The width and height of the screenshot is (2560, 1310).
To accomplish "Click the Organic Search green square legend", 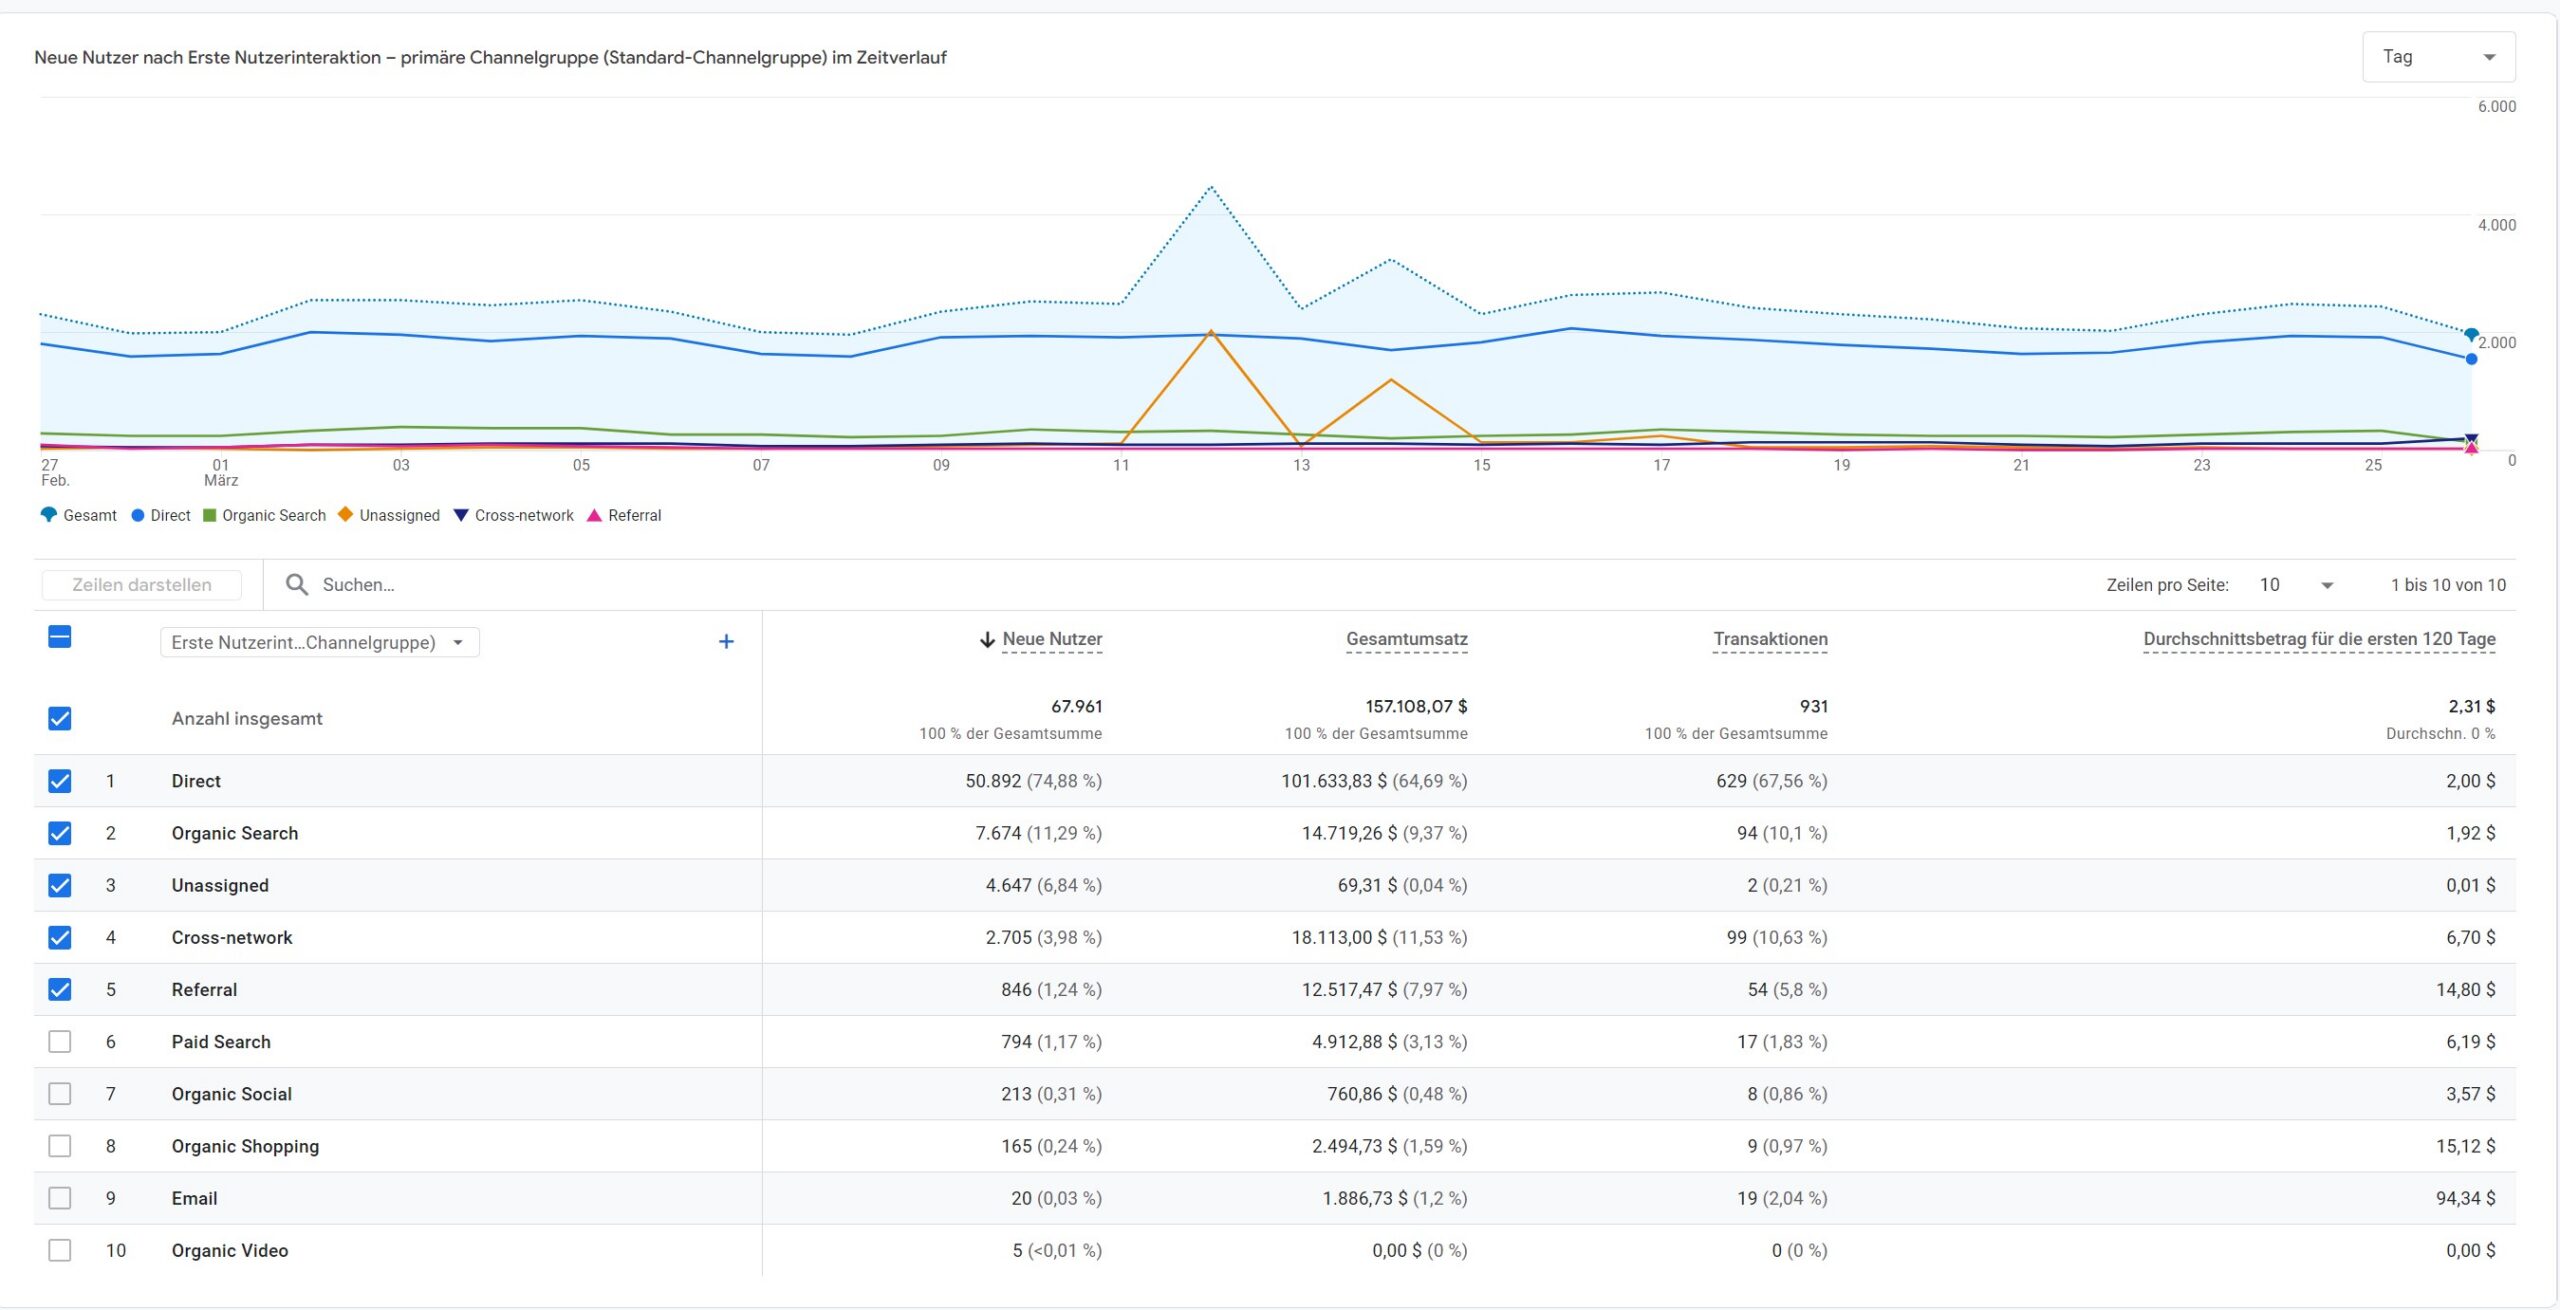I will 209,515.
